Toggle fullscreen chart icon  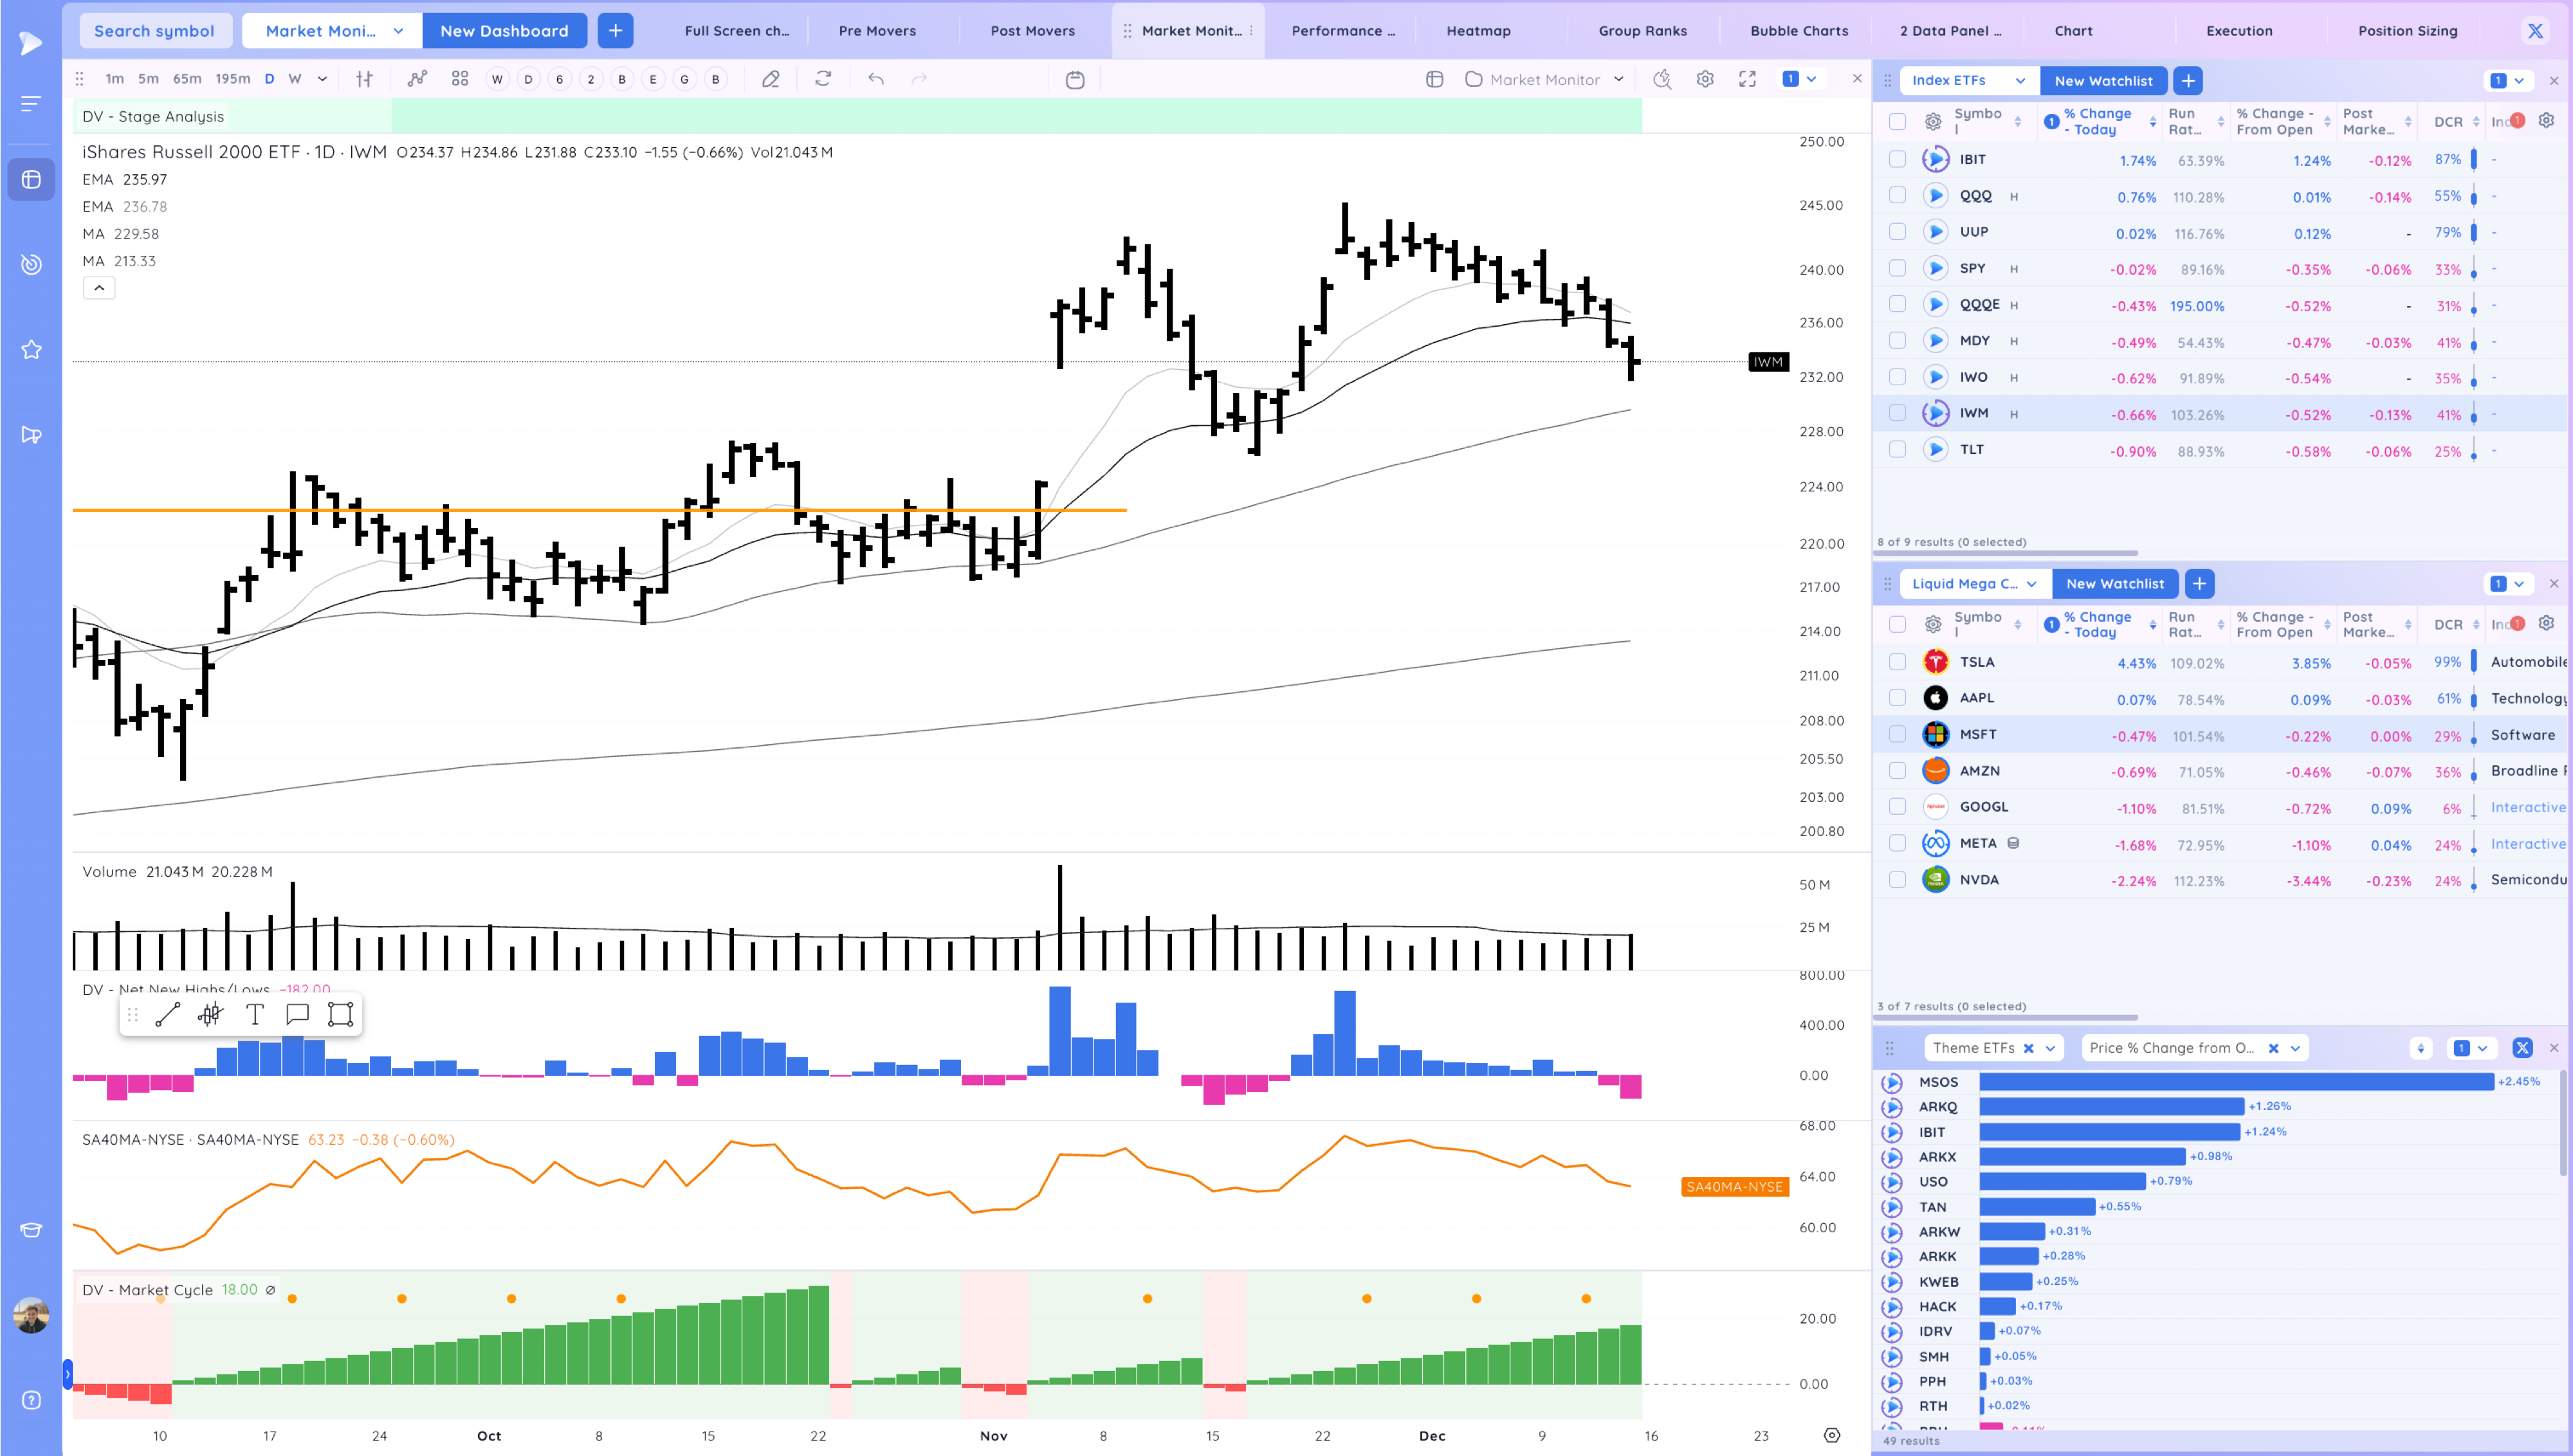tap(1747, 79)
